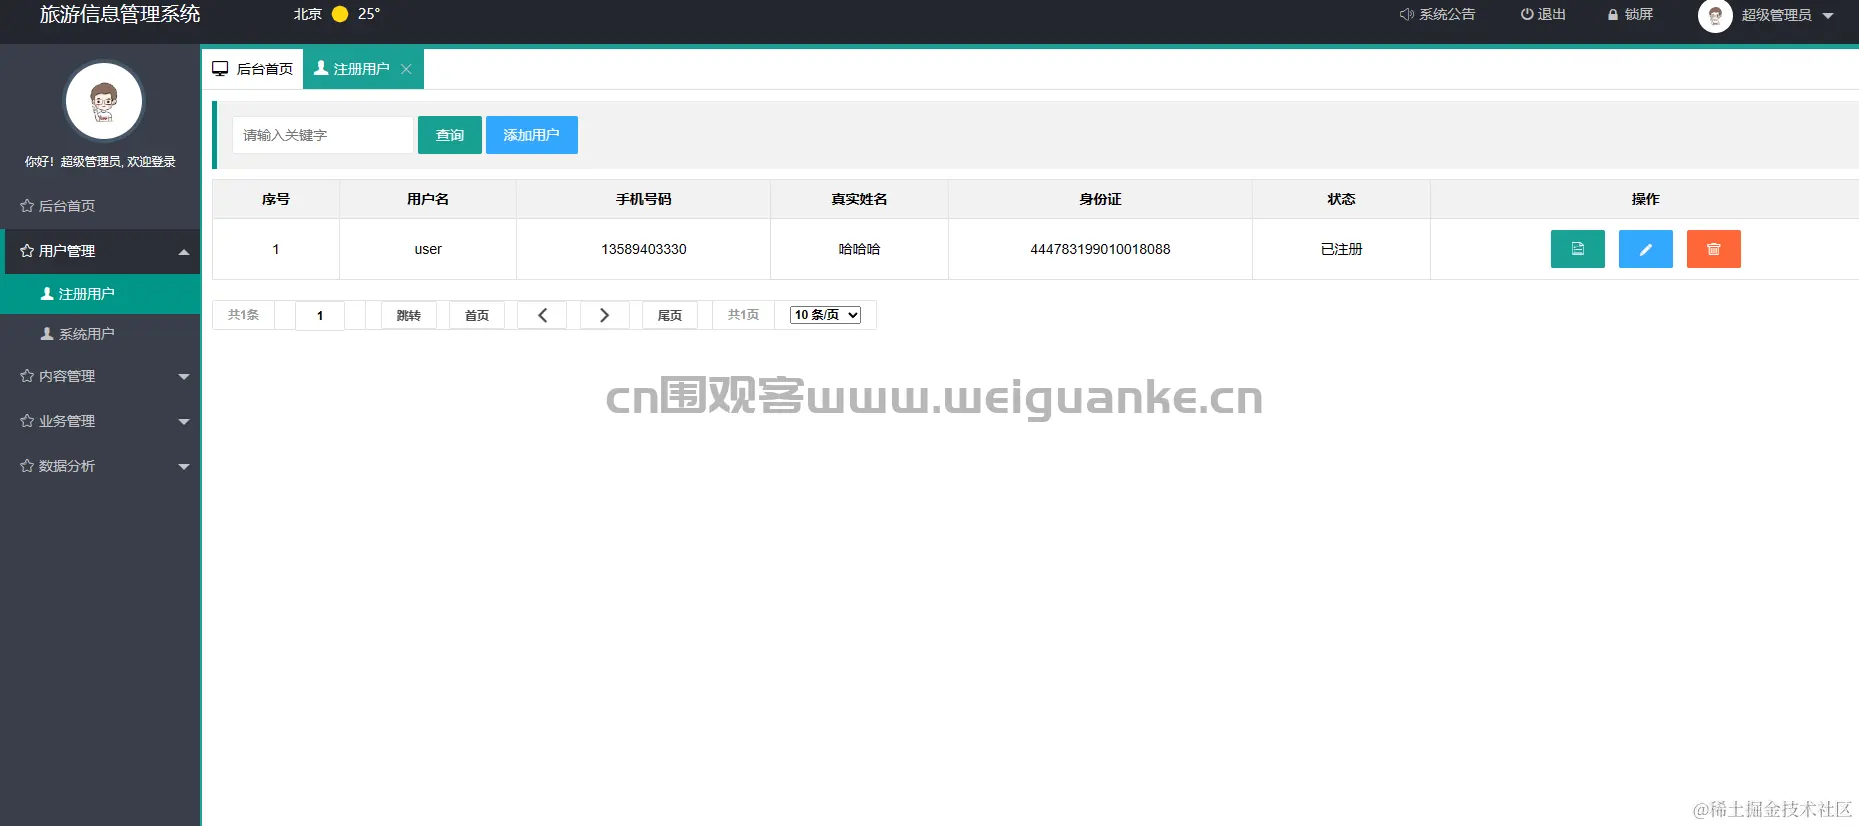Click the ID number 444783199010018088 cell
This screenshot has height=826, width=1859.
[x=1101, y=249]
